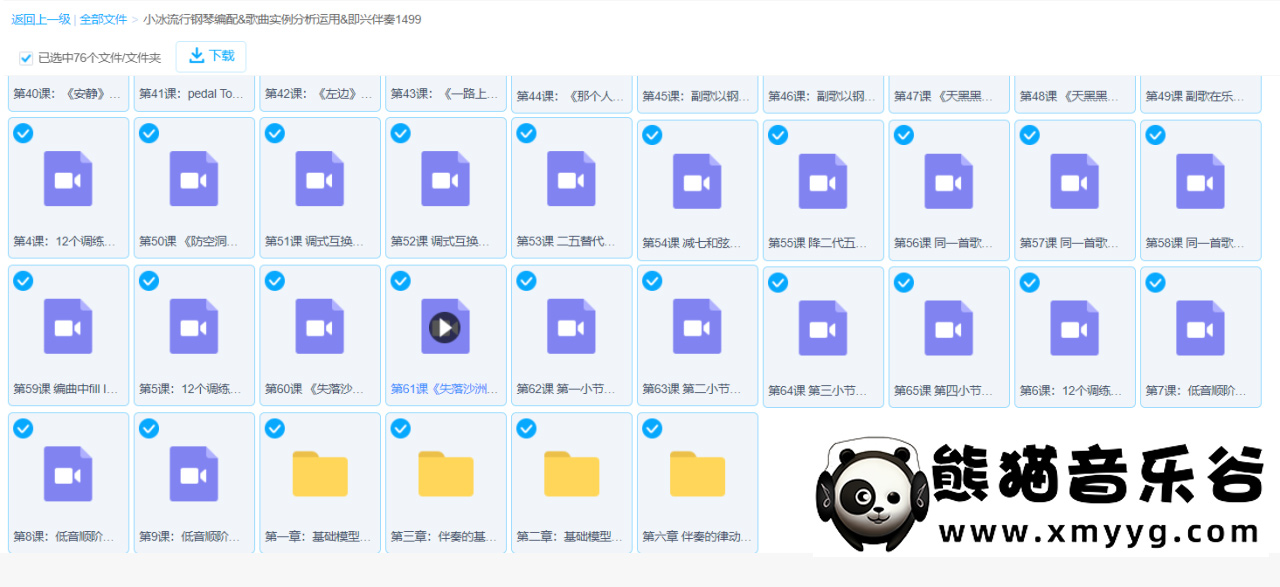Click the 第44课:《那个人 file name
Screen dimensions: 1280x587
(571, 97)
